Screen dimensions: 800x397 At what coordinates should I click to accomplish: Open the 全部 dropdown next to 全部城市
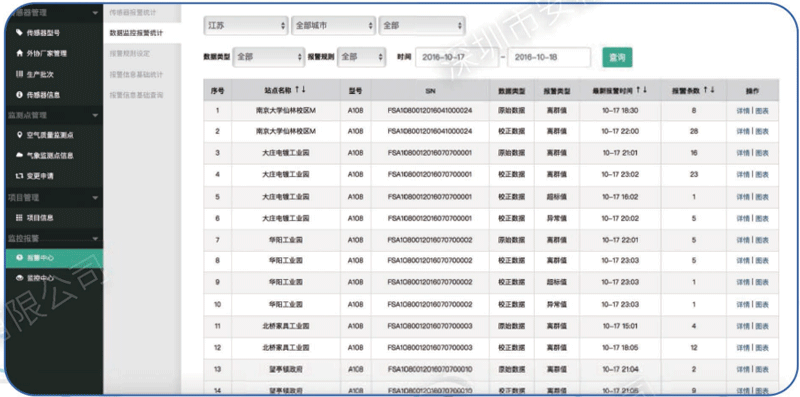pyautogui.click(x=421, y=26)
